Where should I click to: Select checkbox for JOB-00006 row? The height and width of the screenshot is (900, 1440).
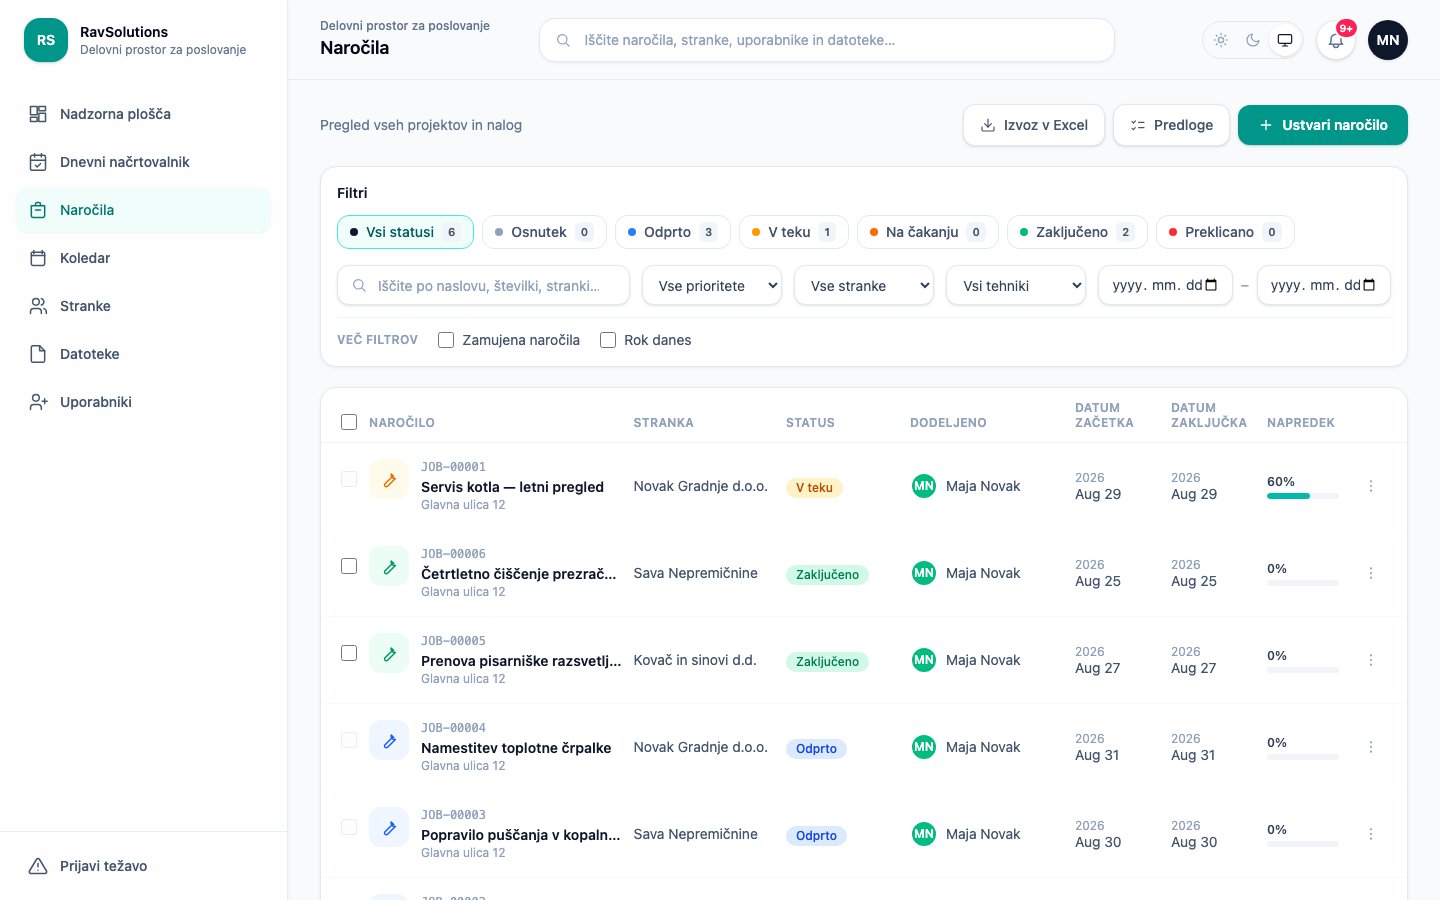349,566
